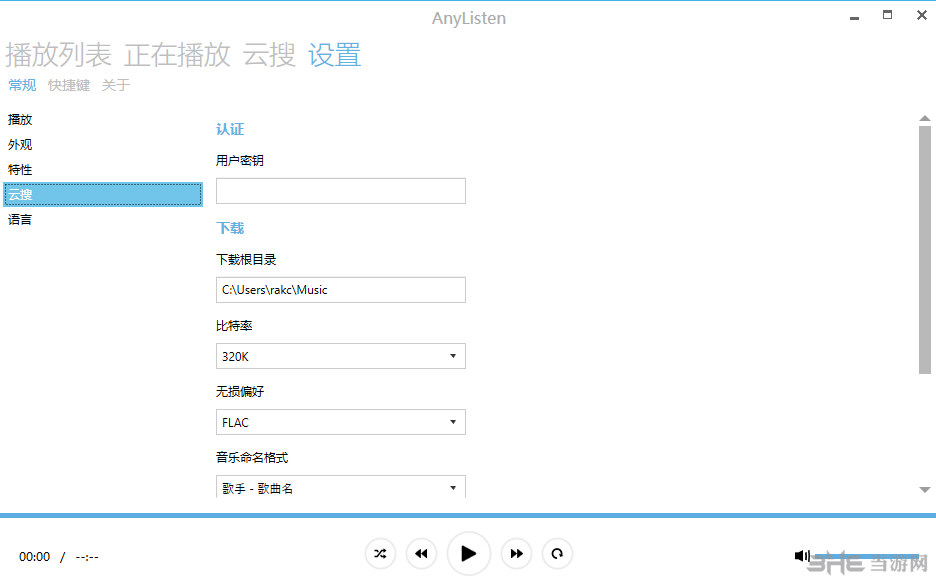Viewport: 936px width, 585px height.
Task: Click the settings scrollbar down arrow
Action: tap(925, 489)
